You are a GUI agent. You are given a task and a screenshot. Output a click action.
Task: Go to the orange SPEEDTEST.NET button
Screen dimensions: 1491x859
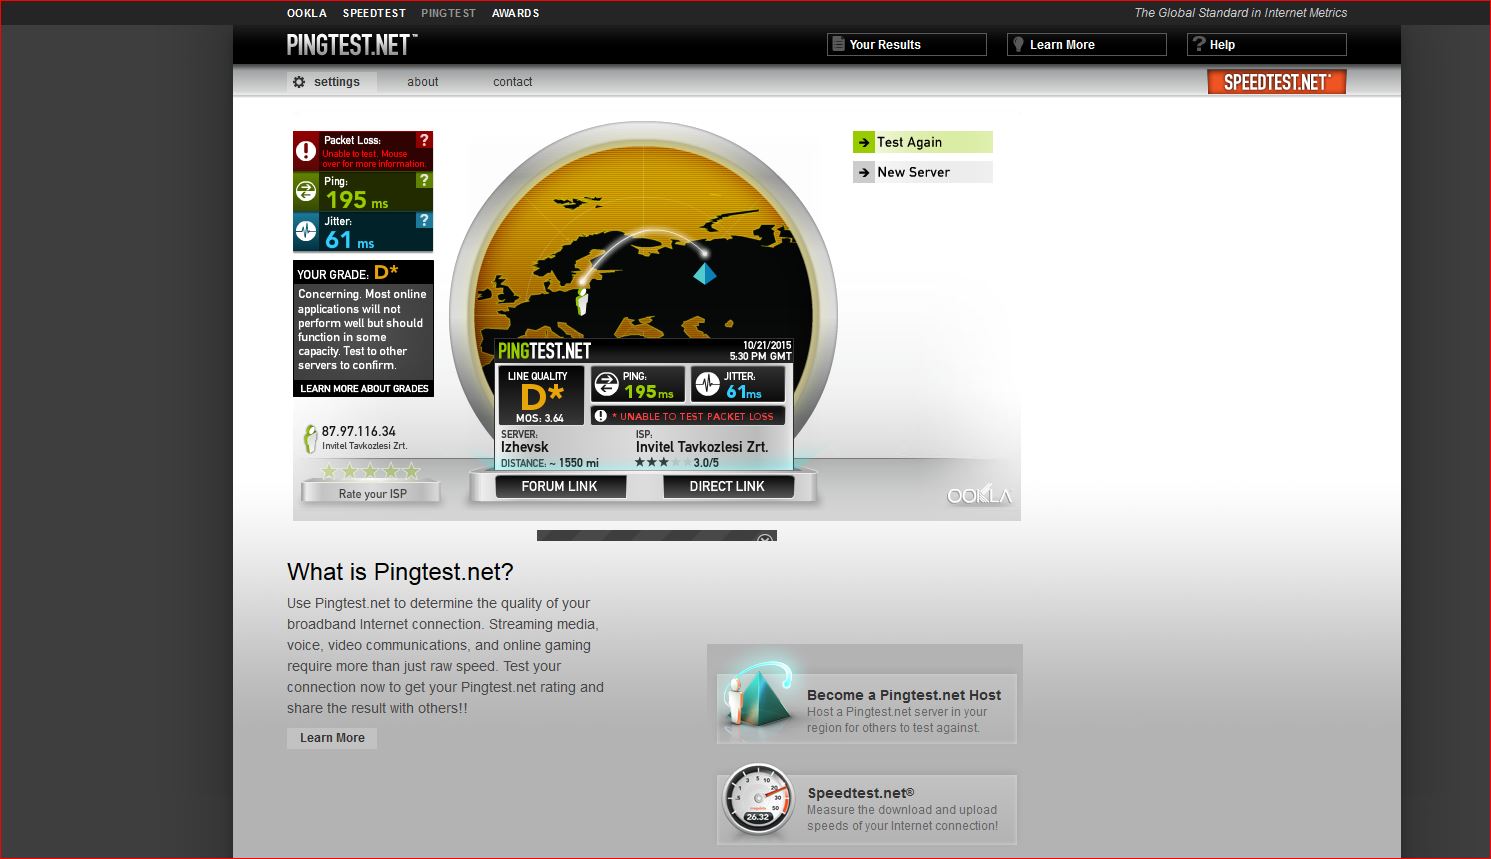click(1277, 82)
